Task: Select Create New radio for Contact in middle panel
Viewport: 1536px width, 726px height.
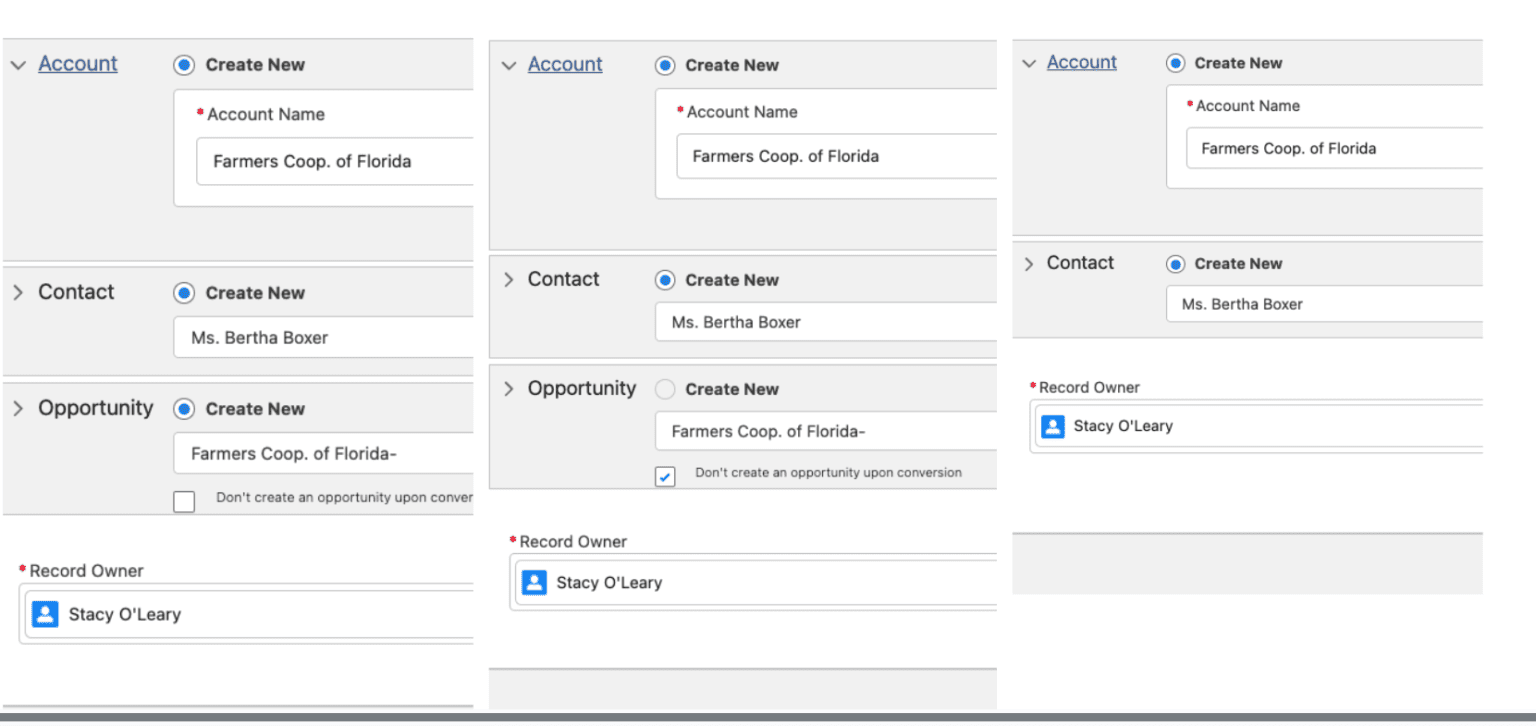Action: click(x=665, y=280)
